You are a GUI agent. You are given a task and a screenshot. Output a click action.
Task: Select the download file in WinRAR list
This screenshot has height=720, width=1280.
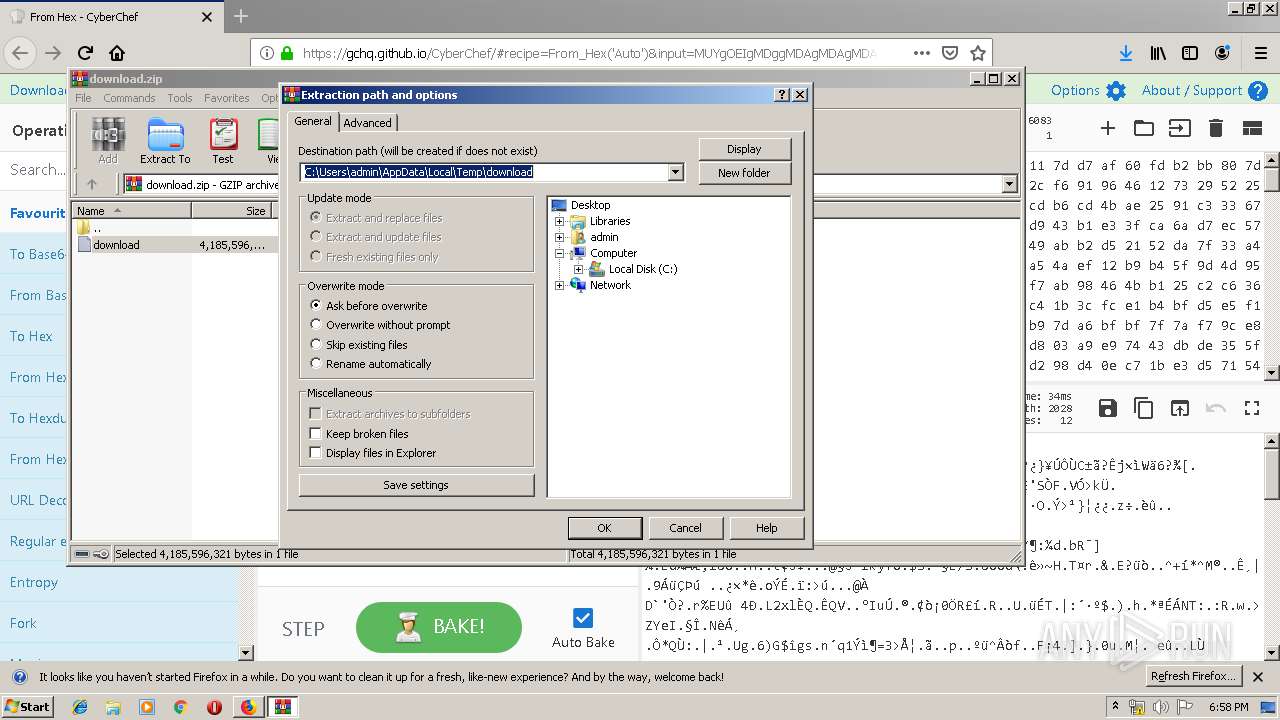click(116, 245)
